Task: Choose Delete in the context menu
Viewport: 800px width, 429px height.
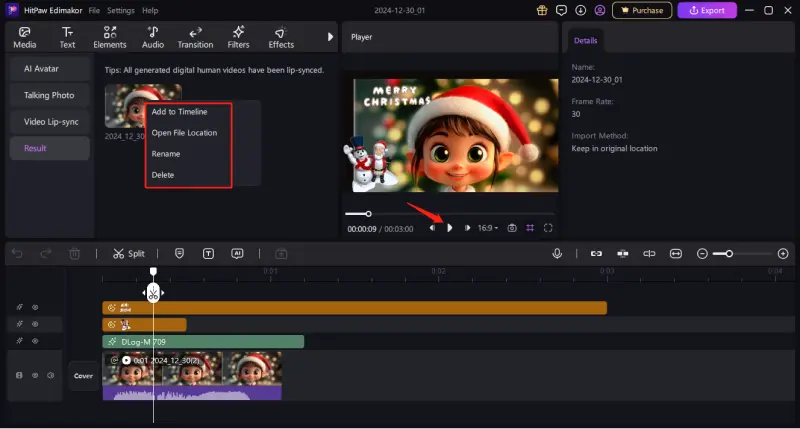Action: 162,175
